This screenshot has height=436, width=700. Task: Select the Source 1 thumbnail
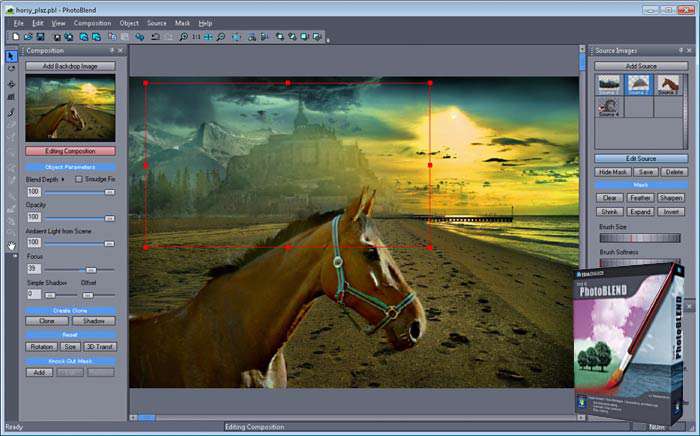click(609, 85)
